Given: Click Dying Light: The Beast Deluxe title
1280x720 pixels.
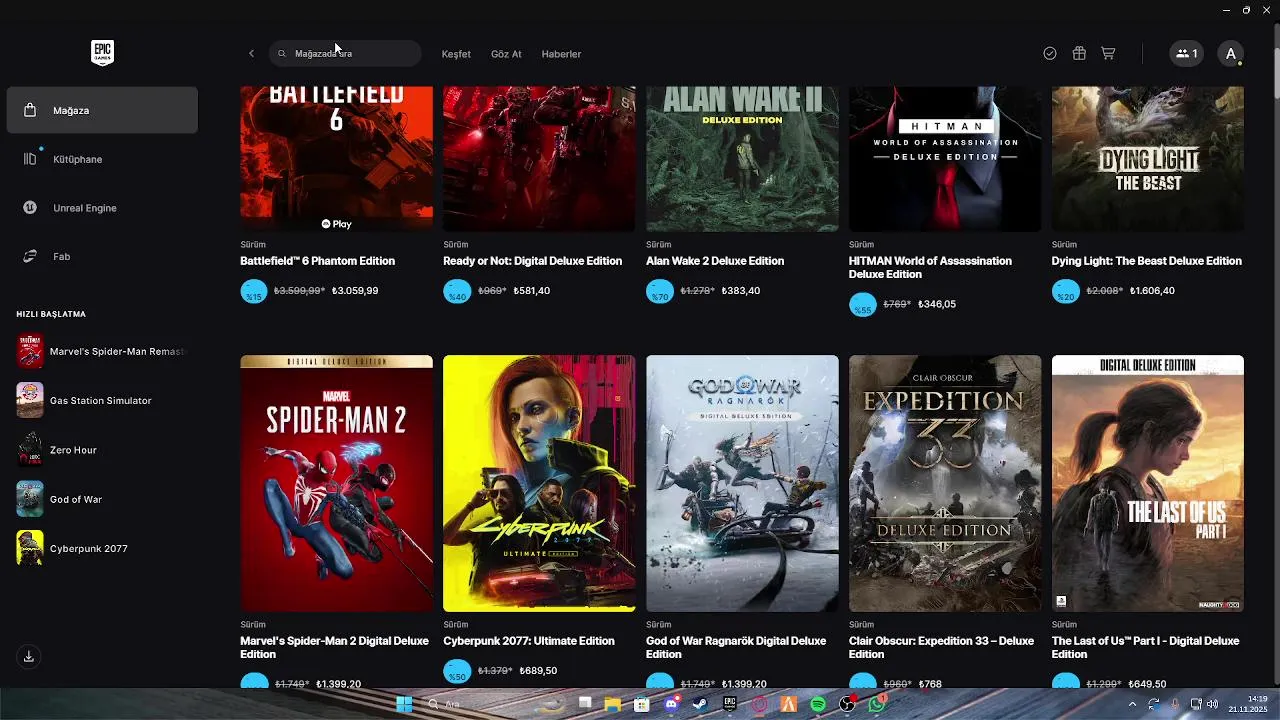Looking at the screenshot, I should pyautogui.click(x=1146, y=261).
